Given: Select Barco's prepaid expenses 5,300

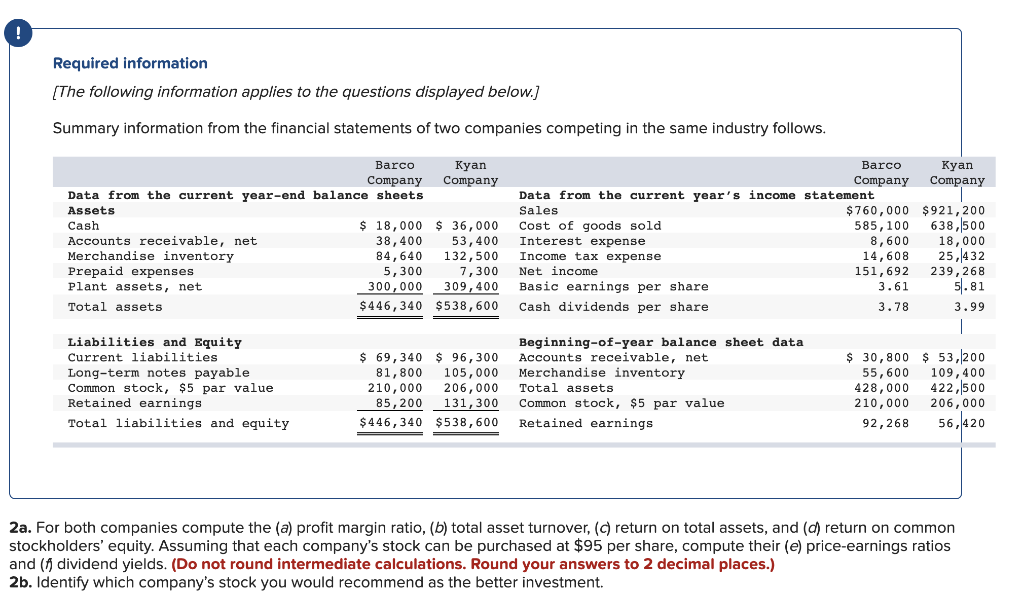Looking at the screenshot, I should tap(403, 271).
